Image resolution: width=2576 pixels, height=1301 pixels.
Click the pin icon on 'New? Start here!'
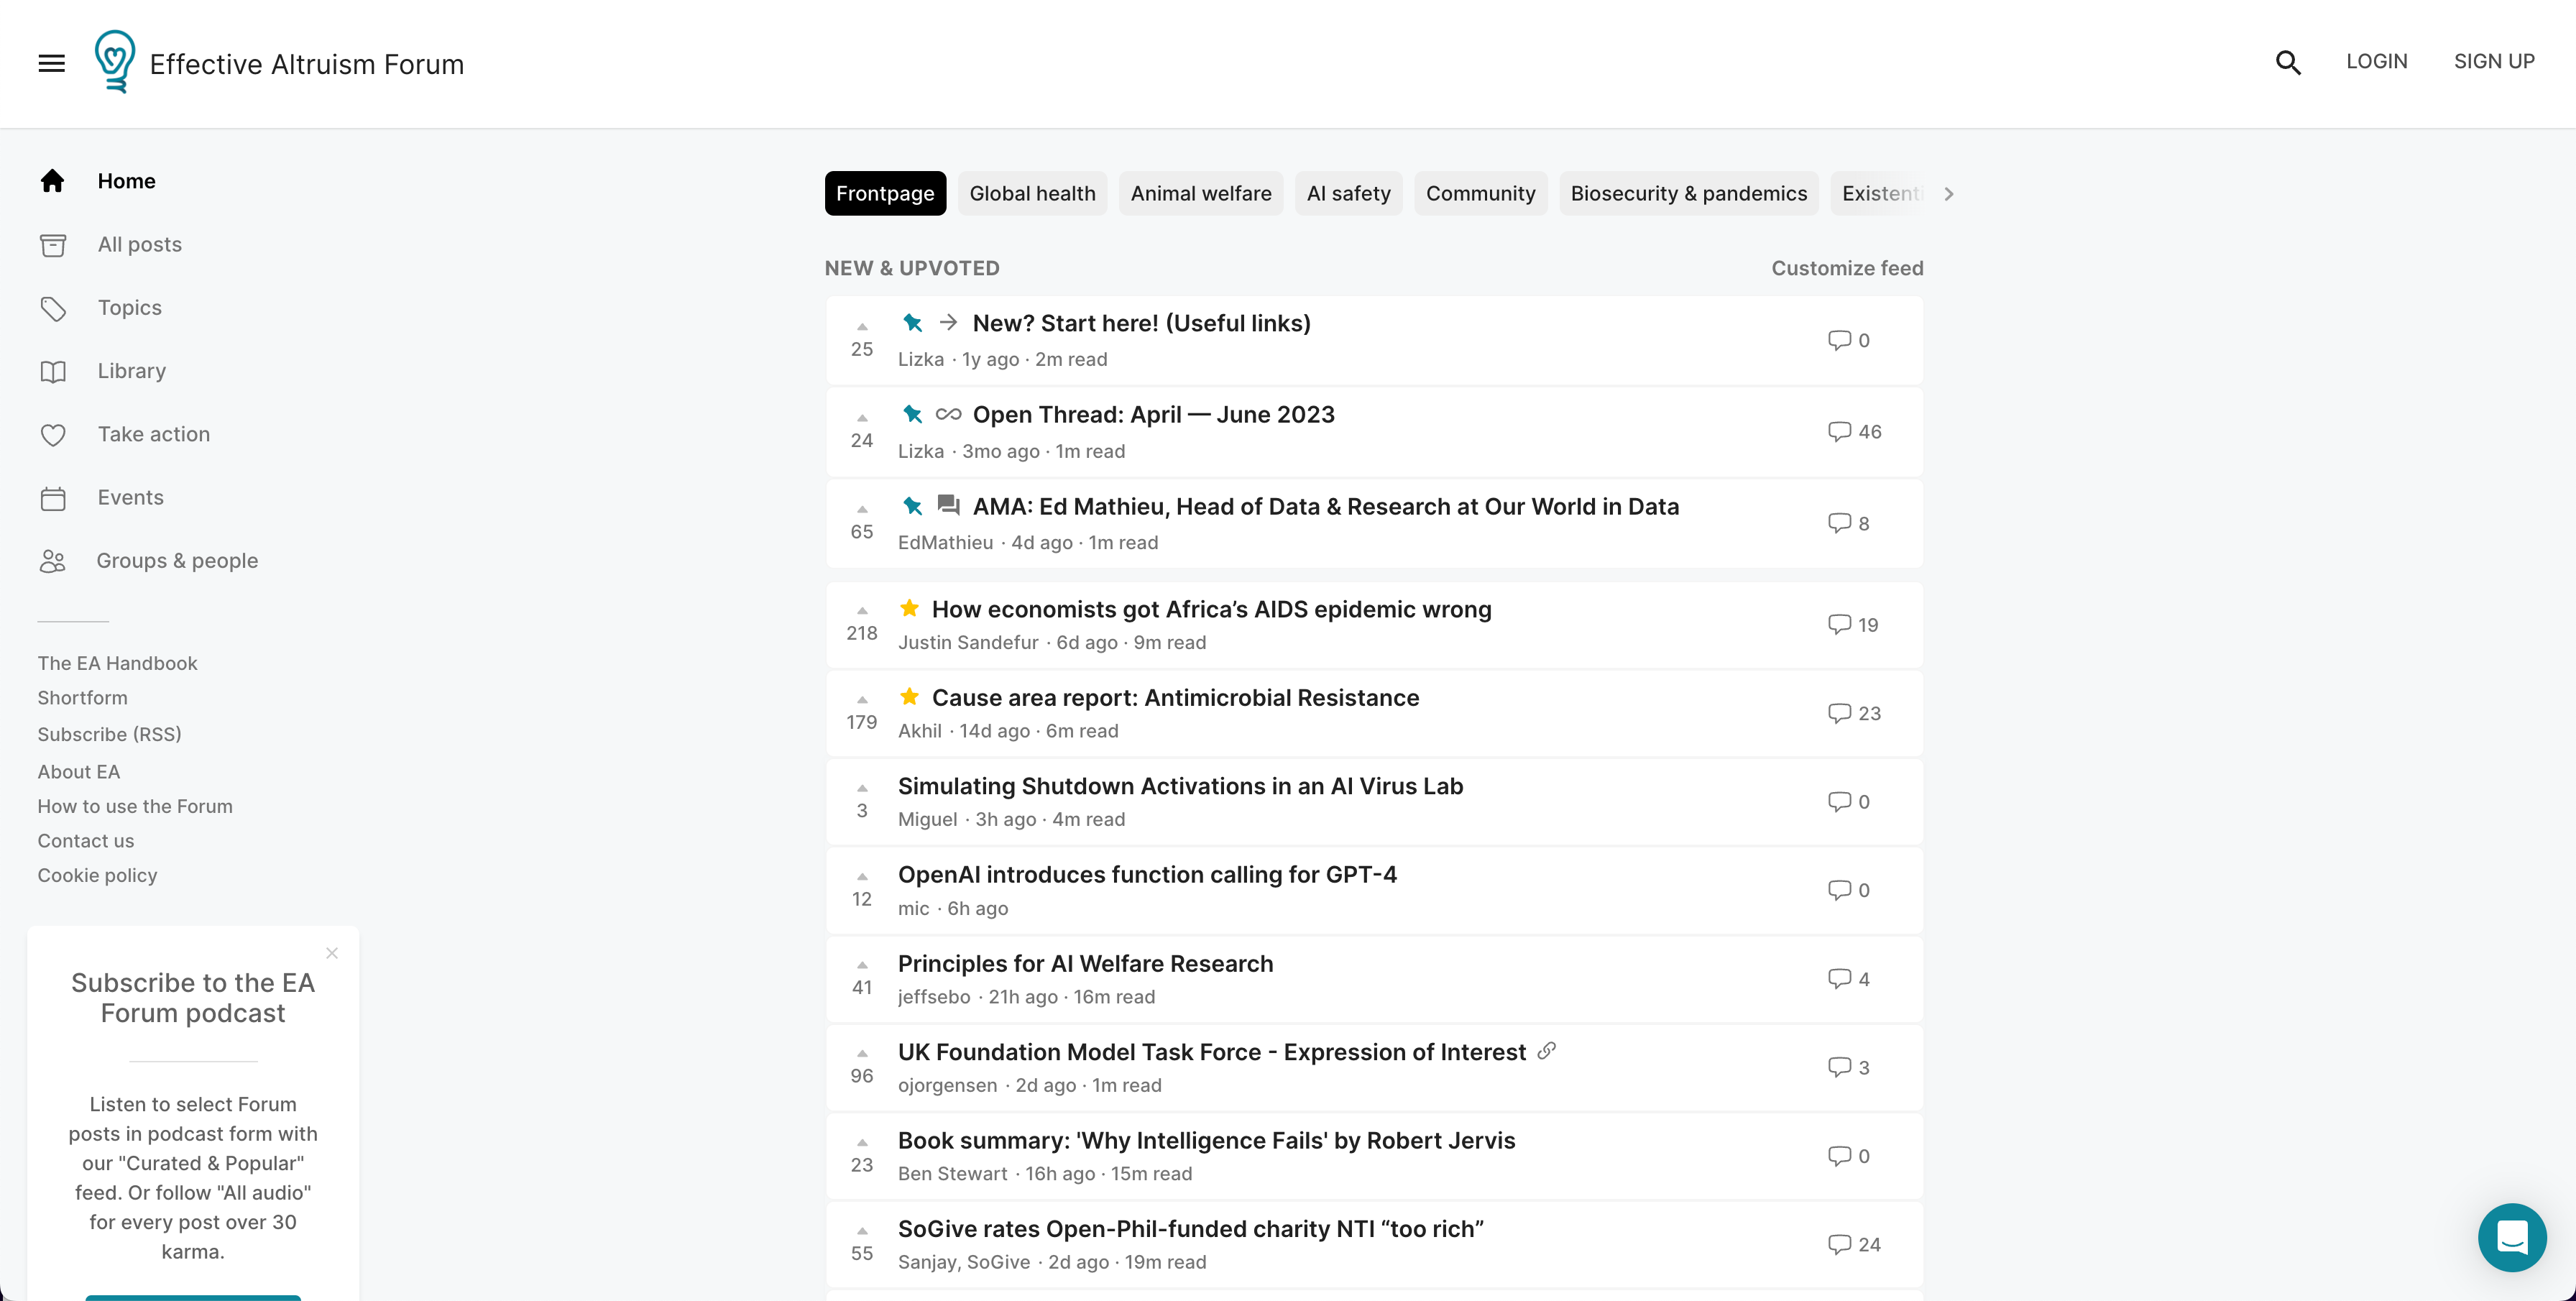coord(912,322)
